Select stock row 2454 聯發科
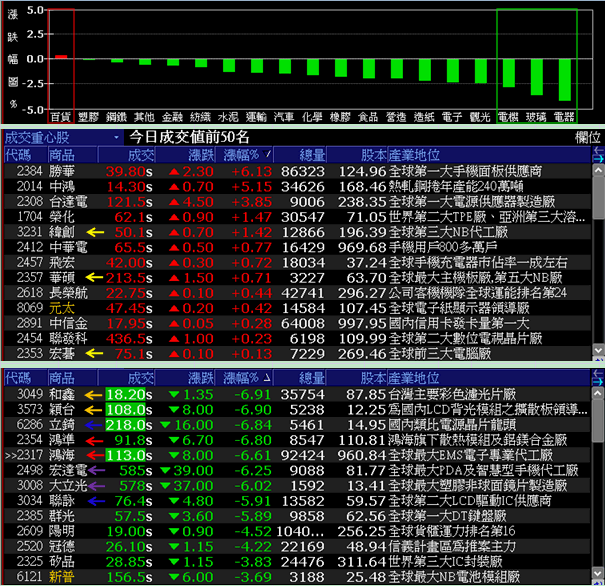Viewport: 605px width, 586px height. pyautogui.click(x=297, y=338)
